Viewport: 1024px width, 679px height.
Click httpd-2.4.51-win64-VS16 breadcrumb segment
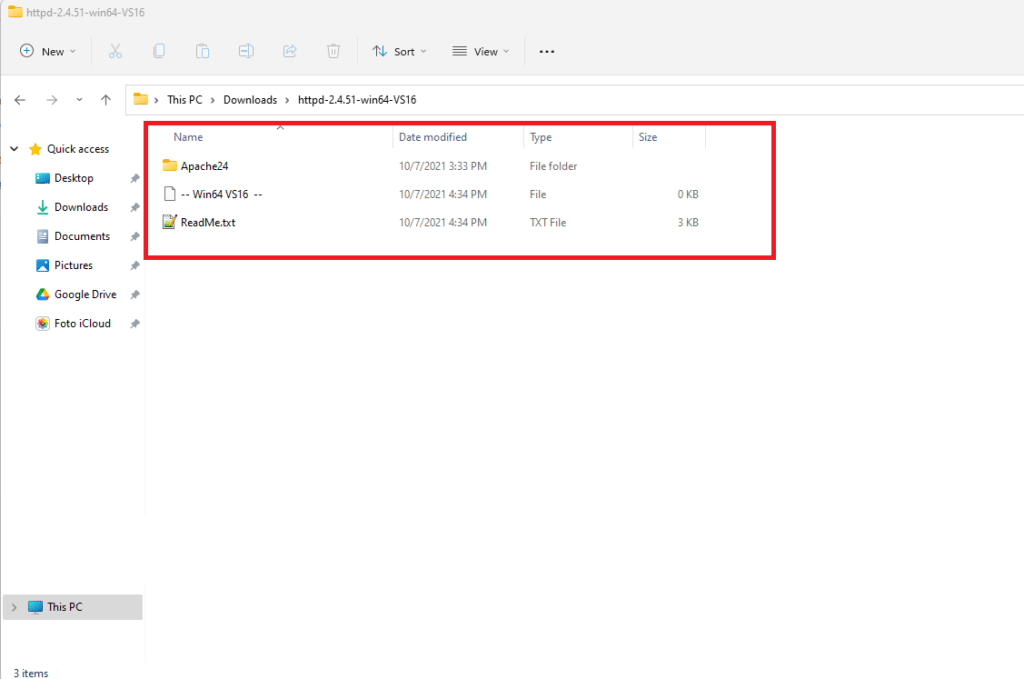pyautogui.click(x=357, y=100)
